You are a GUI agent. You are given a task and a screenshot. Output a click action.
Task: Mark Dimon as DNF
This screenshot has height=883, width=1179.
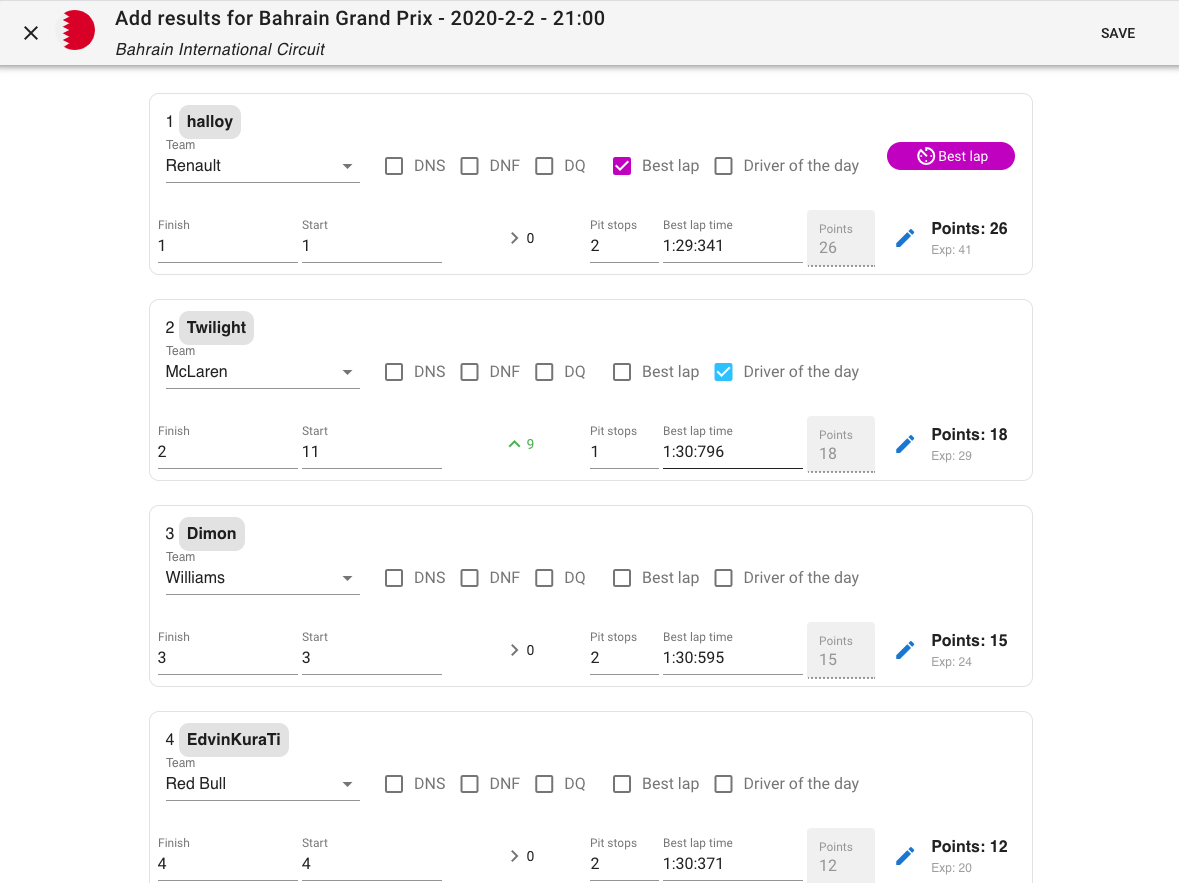click(469, 578)
